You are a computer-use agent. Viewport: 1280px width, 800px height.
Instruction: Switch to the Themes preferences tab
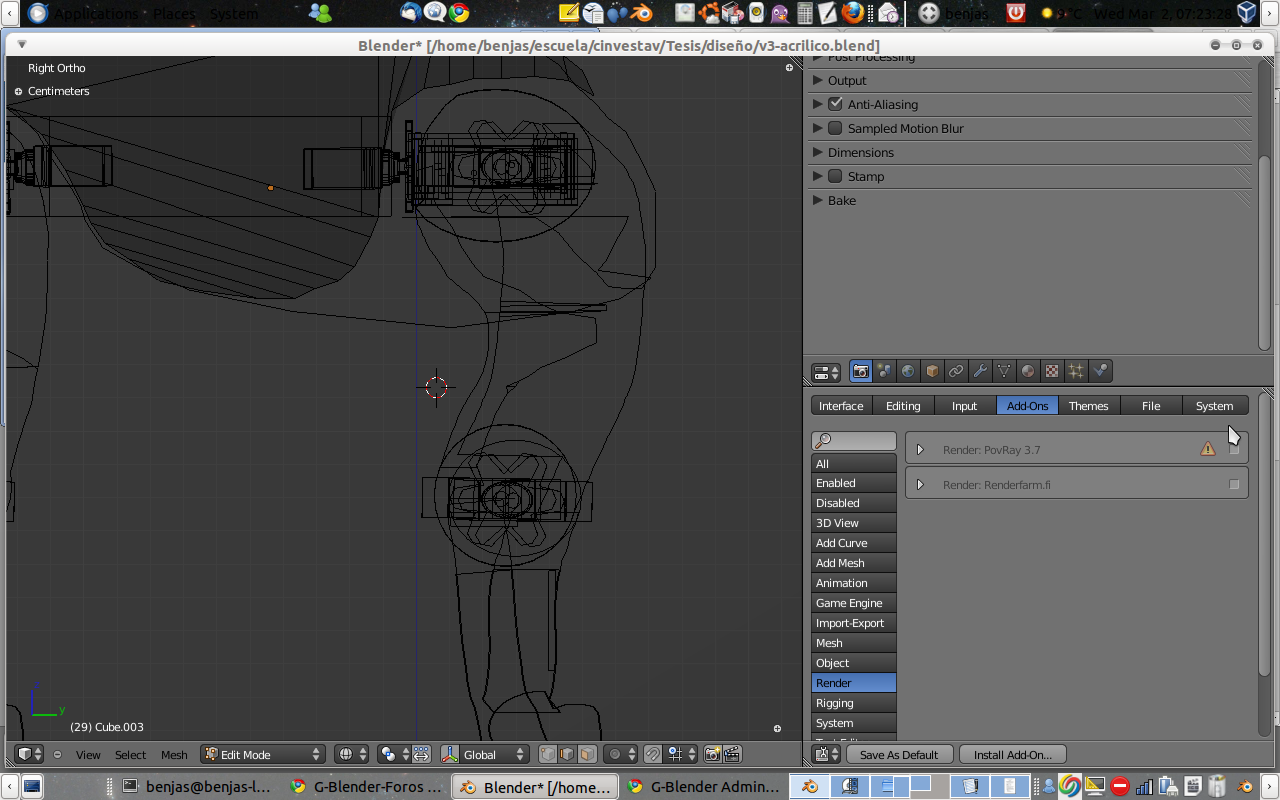(x=1088, y=405)
